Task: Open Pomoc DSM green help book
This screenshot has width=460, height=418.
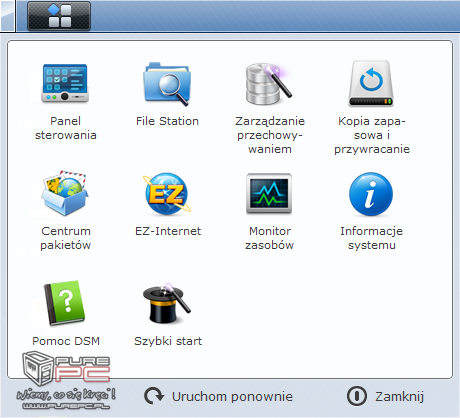Action: [65, 303]
